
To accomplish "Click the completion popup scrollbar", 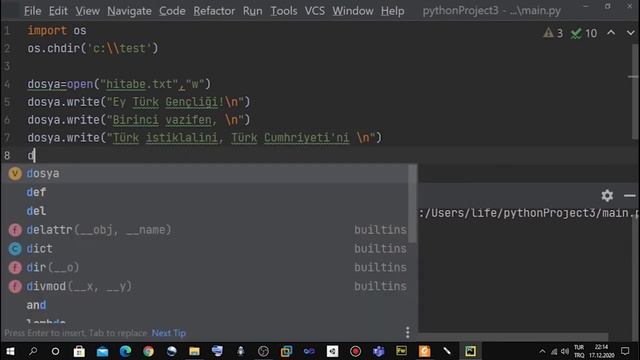I will pos(413,203).
